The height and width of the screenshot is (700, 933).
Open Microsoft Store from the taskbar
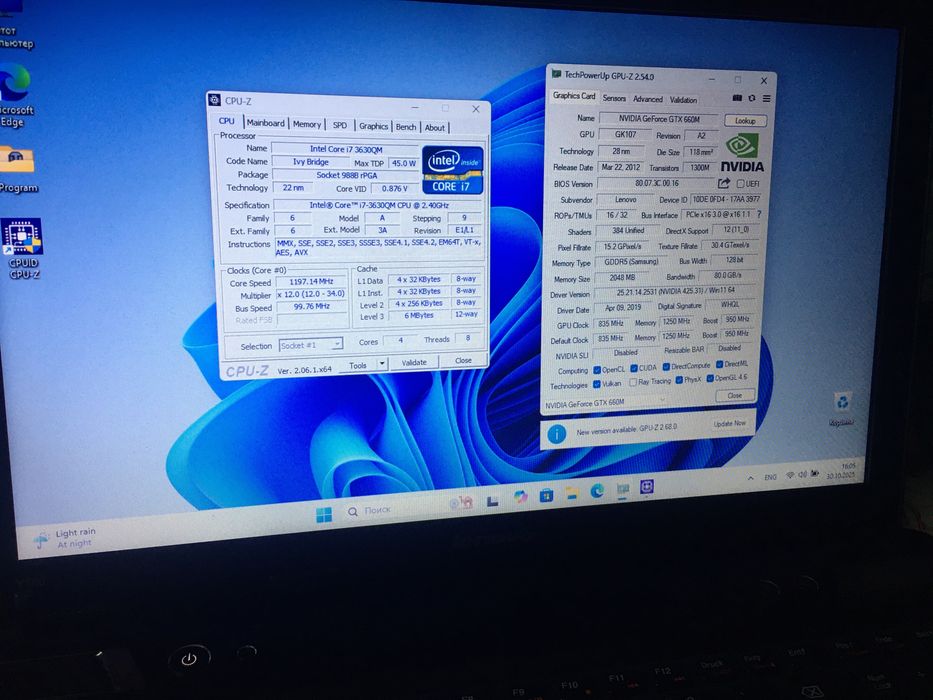tap(546, 495)
